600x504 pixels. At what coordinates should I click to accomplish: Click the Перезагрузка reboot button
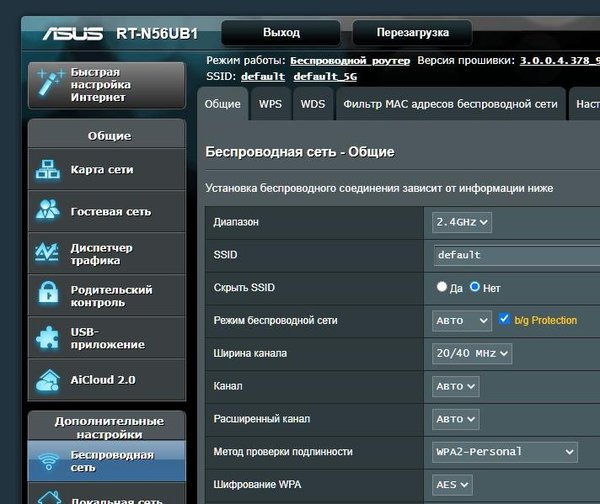(x=412, y=33)
